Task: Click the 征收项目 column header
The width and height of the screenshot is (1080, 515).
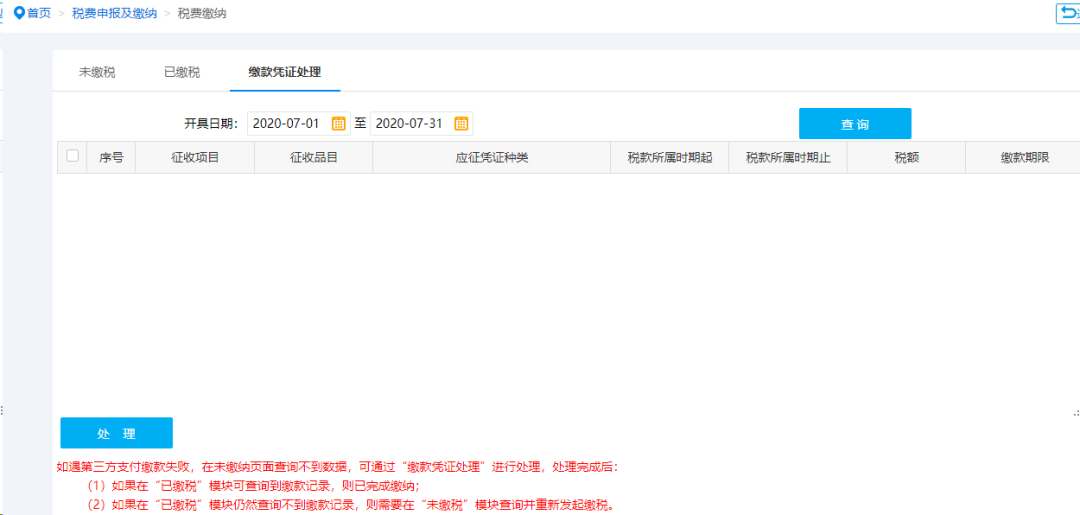Action: click(195, 158)
